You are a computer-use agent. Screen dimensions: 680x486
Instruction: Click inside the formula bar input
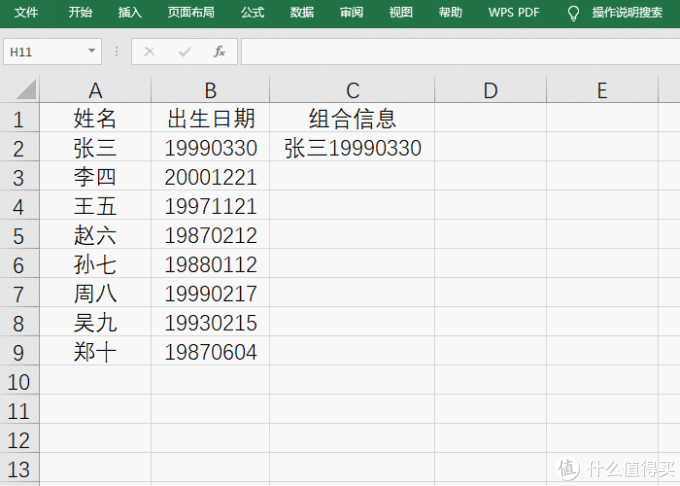(461, 52)
